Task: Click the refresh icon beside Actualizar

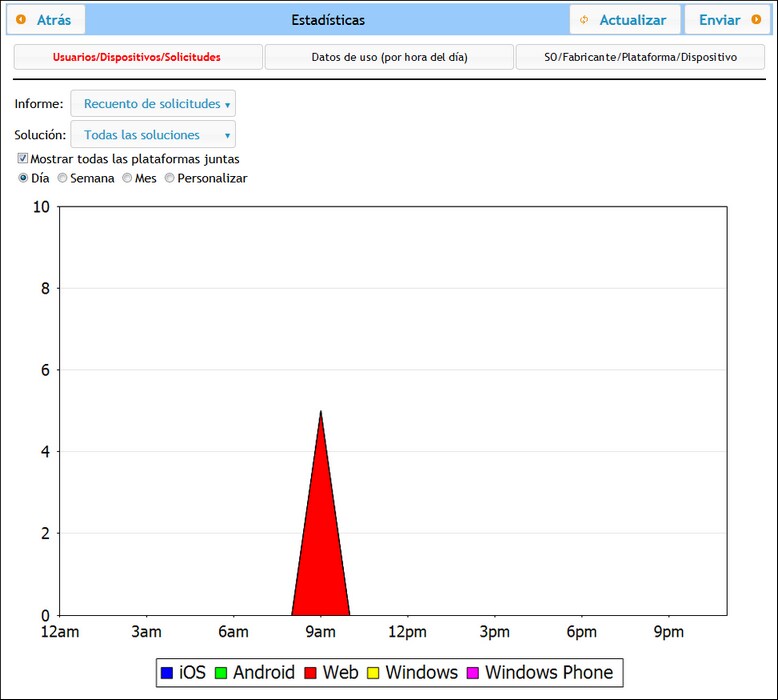Action: click(x=585, y=20)
